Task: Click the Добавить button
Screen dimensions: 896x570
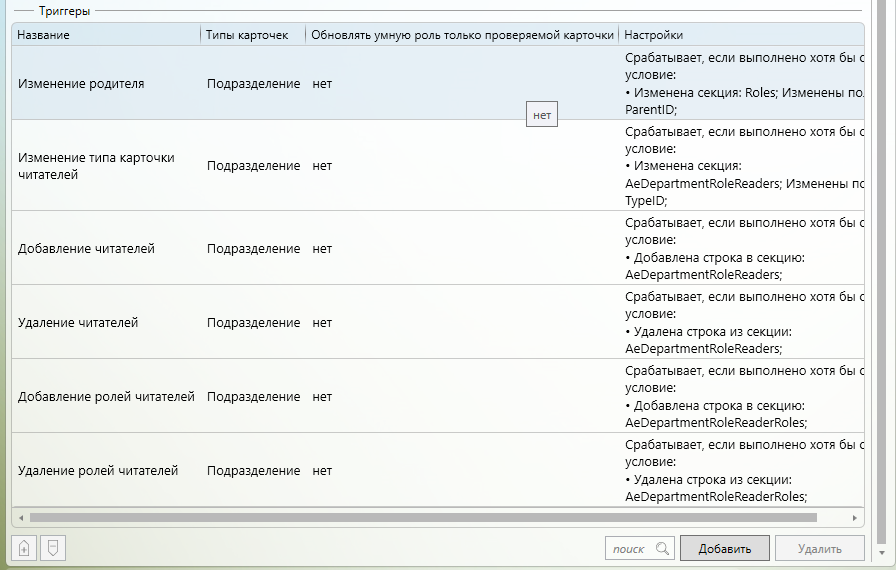Action: (724, 549)
